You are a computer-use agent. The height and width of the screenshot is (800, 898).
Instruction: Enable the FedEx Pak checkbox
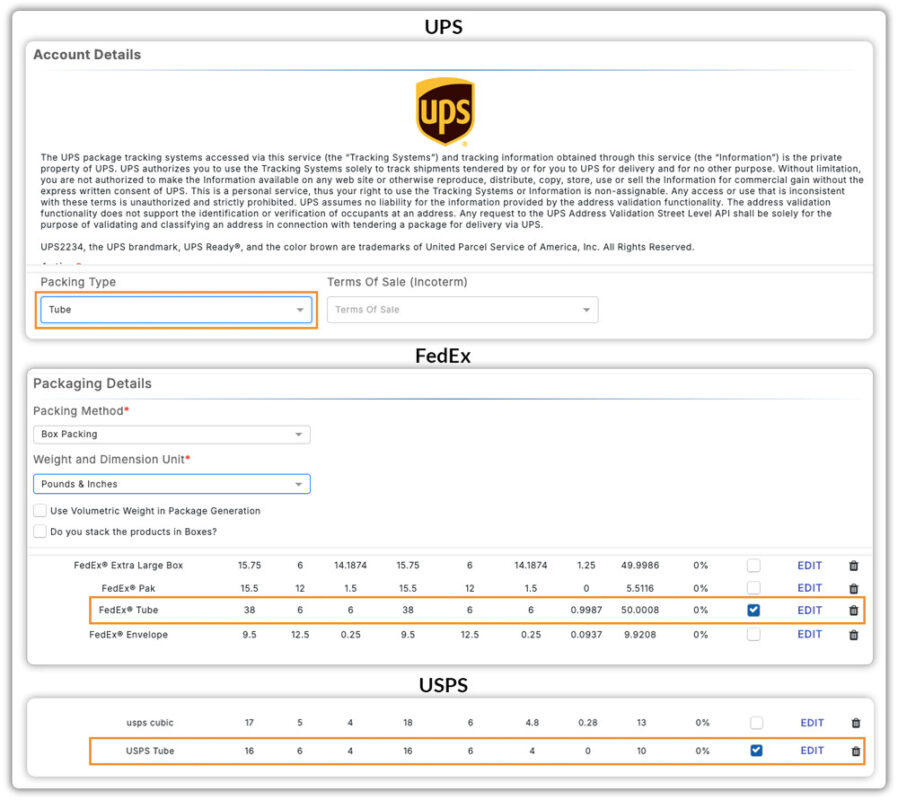754,588
